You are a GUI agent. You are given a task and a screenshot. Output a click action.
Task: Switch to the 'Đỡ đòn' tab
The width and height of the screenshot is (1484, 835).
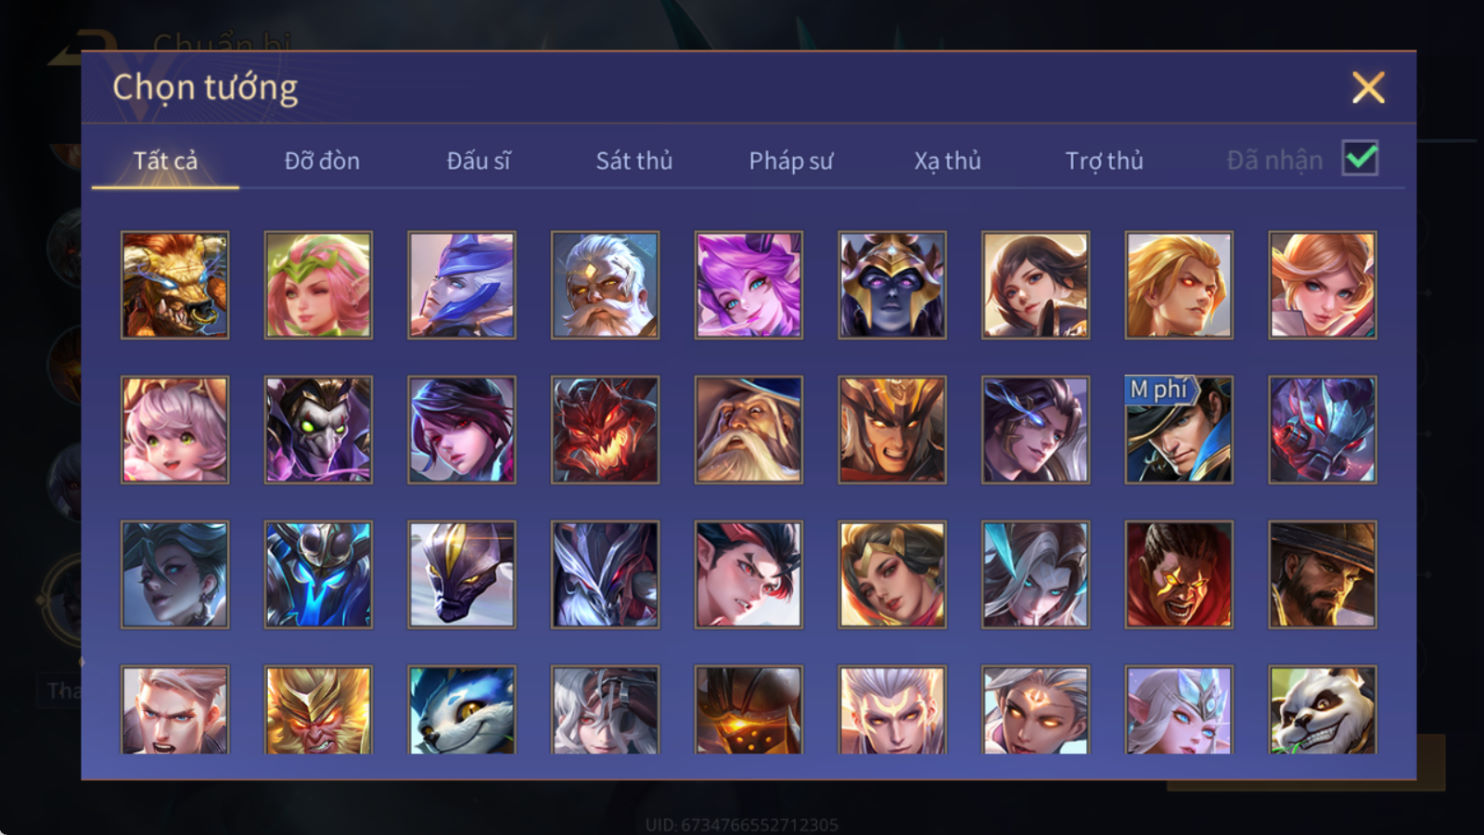[322, 161]
